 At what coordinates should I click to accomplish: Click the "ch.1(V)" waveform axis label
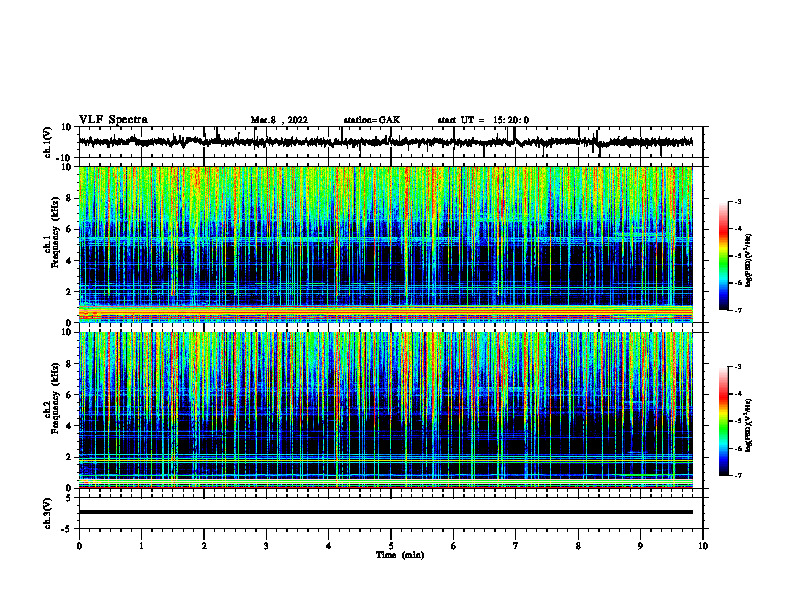pyautogui.click(x=48, y=142)
